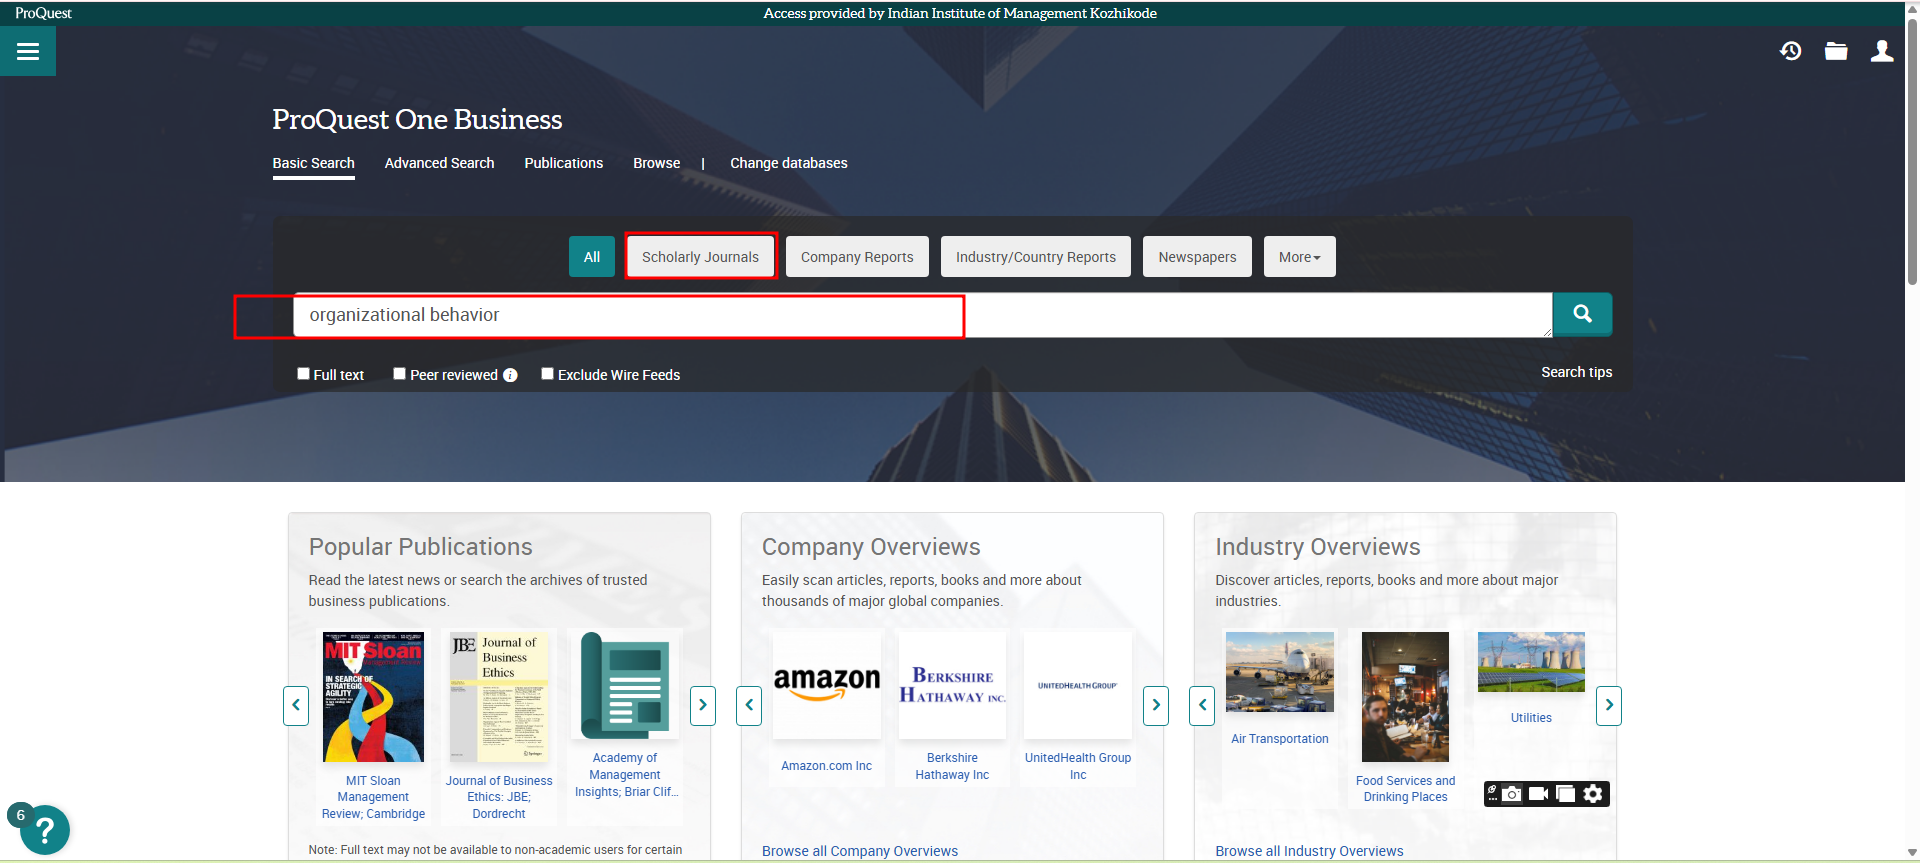The width and height of the screenshot is (1920, 863).
Task: Click the camera screenshot capture icon
Action: (1512, 794)
